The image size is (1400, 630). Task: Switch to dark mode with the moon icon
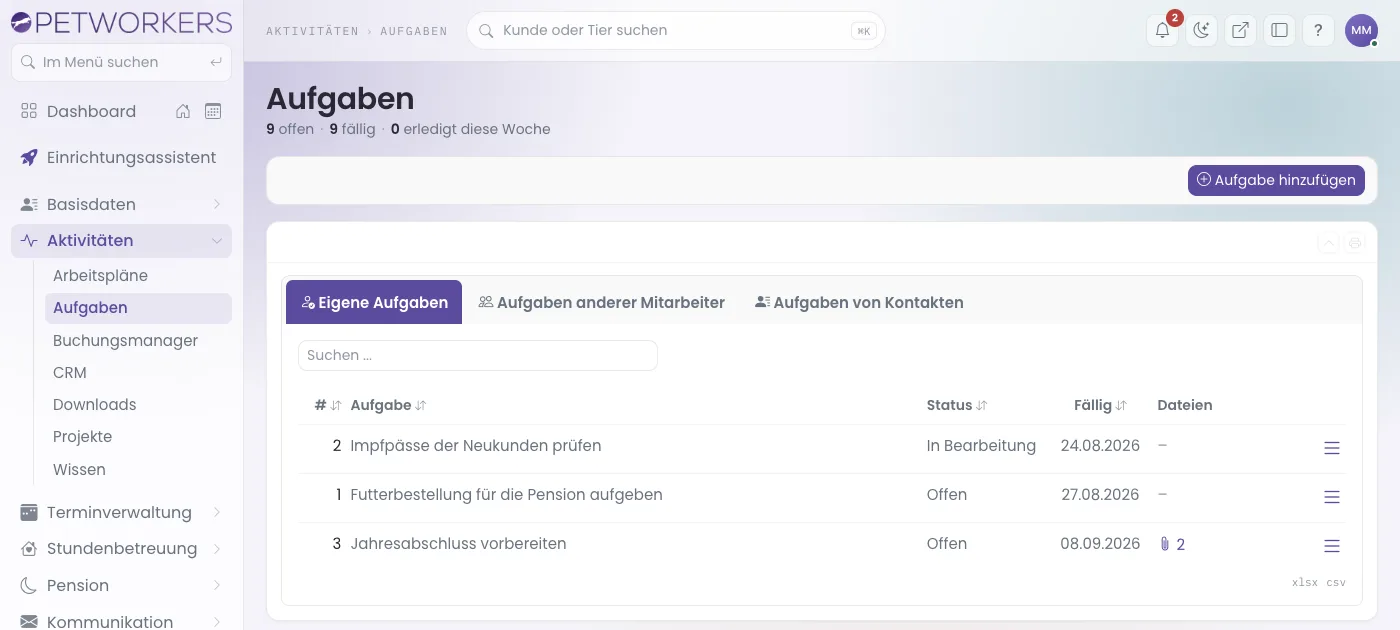point(1201,30)
